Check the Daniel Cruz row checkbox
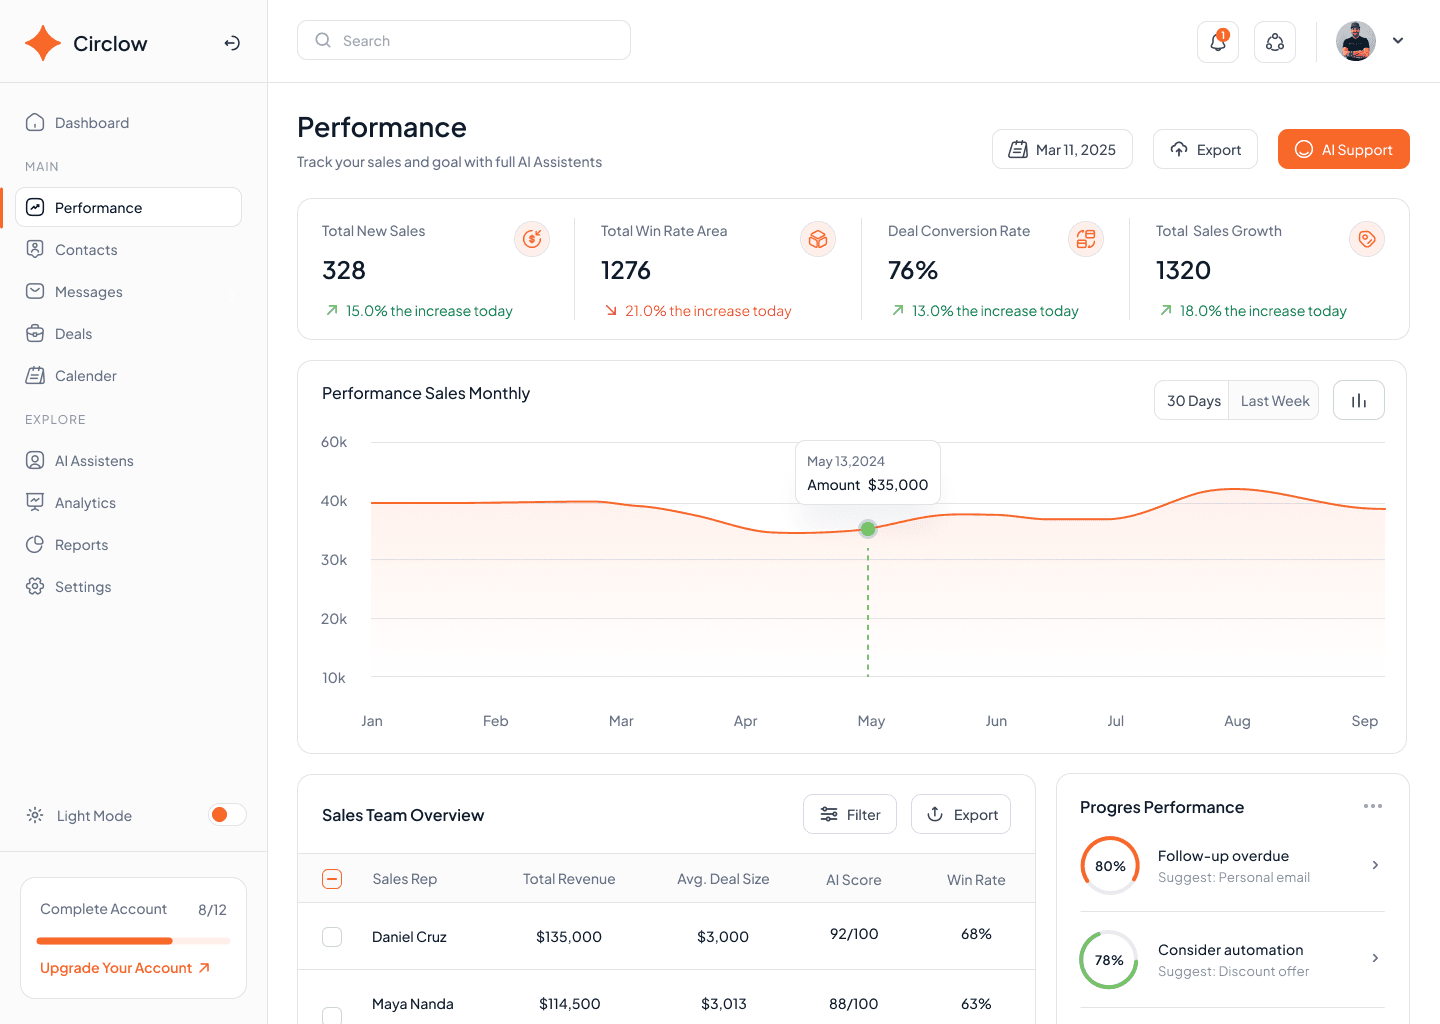This screenshot has width=1440, height=1024. click(332, 937)
